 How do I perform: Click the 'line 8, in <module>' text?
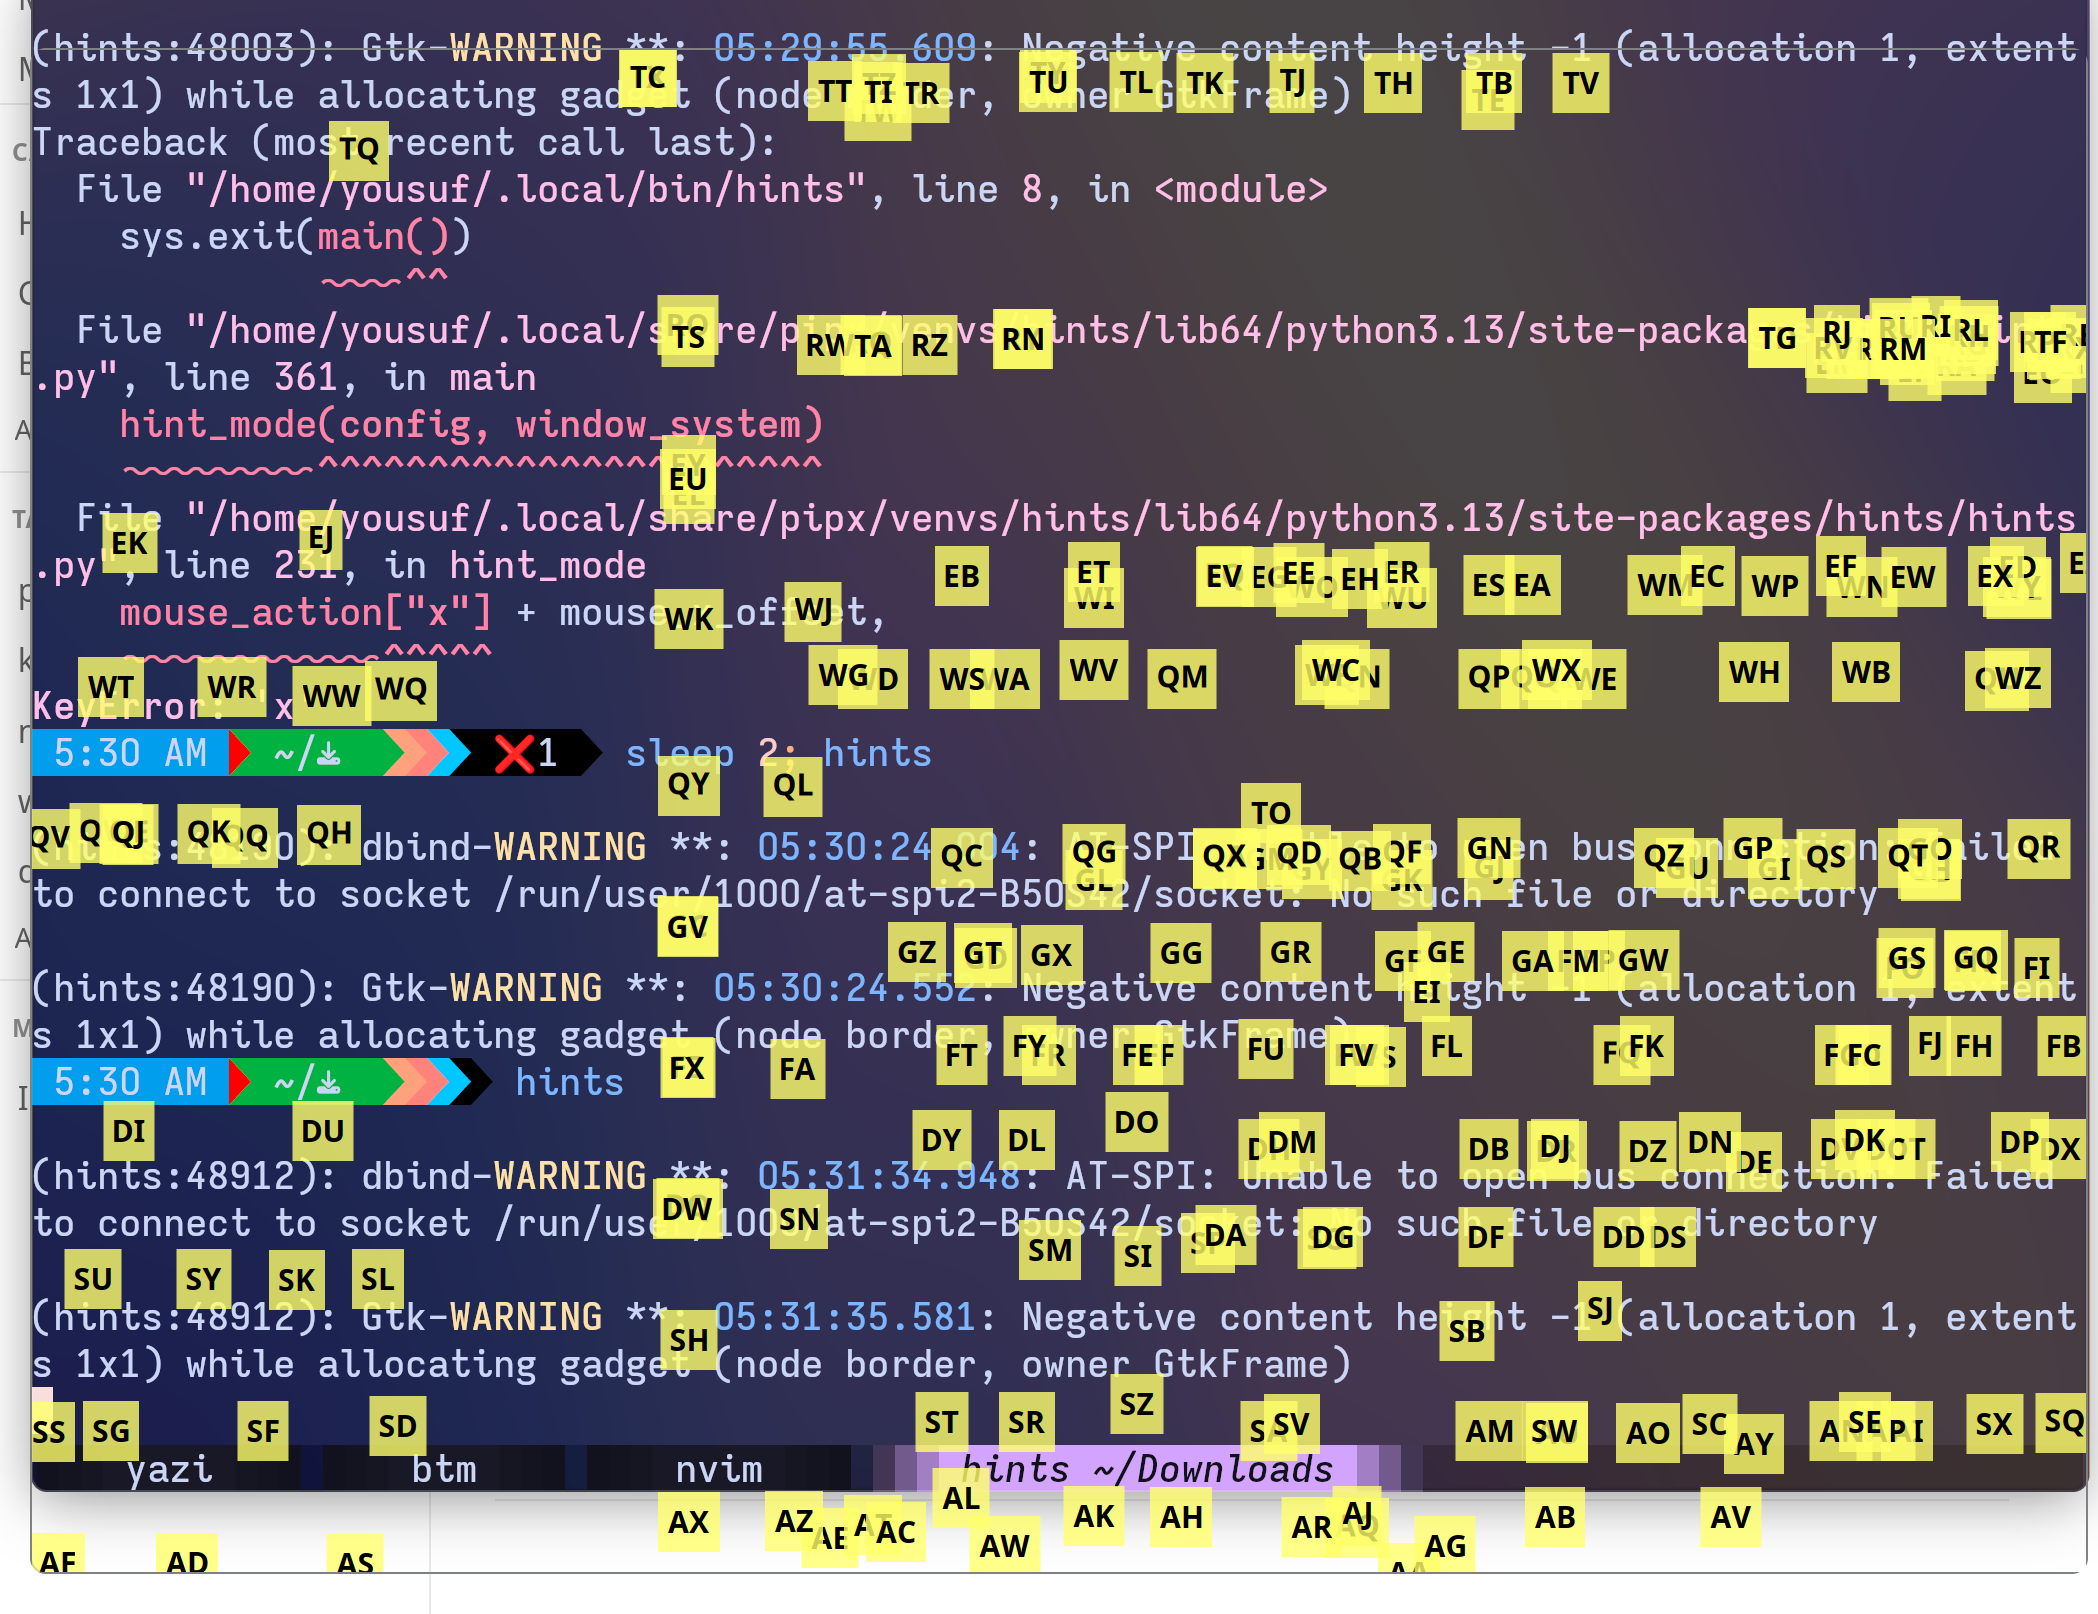[x=1120, y=189]
